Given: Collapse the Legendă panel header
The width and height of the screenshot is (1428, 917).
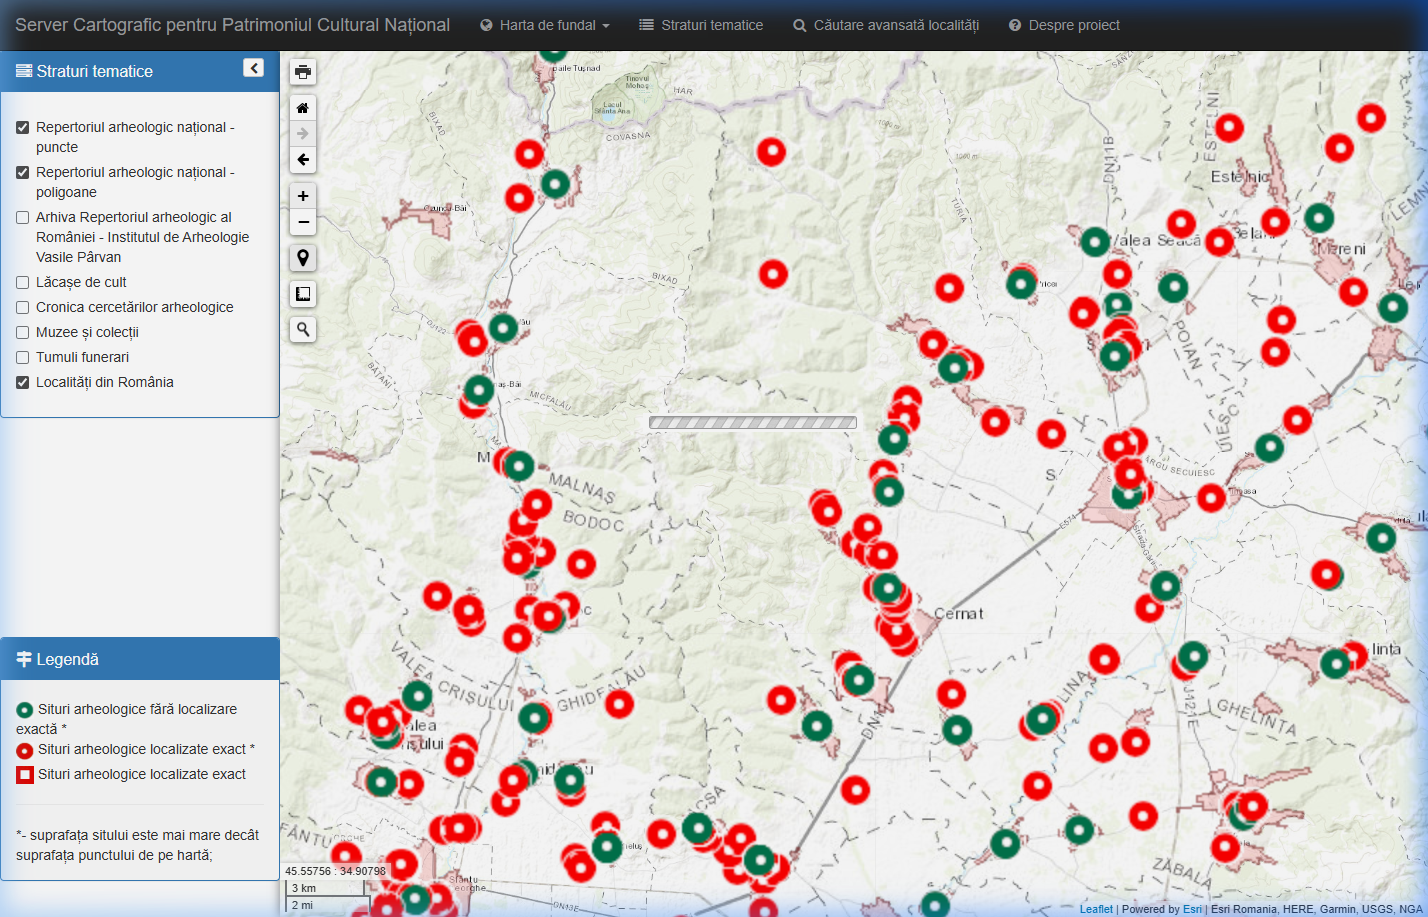Looking at the screenshot, I should click(140, 660).
